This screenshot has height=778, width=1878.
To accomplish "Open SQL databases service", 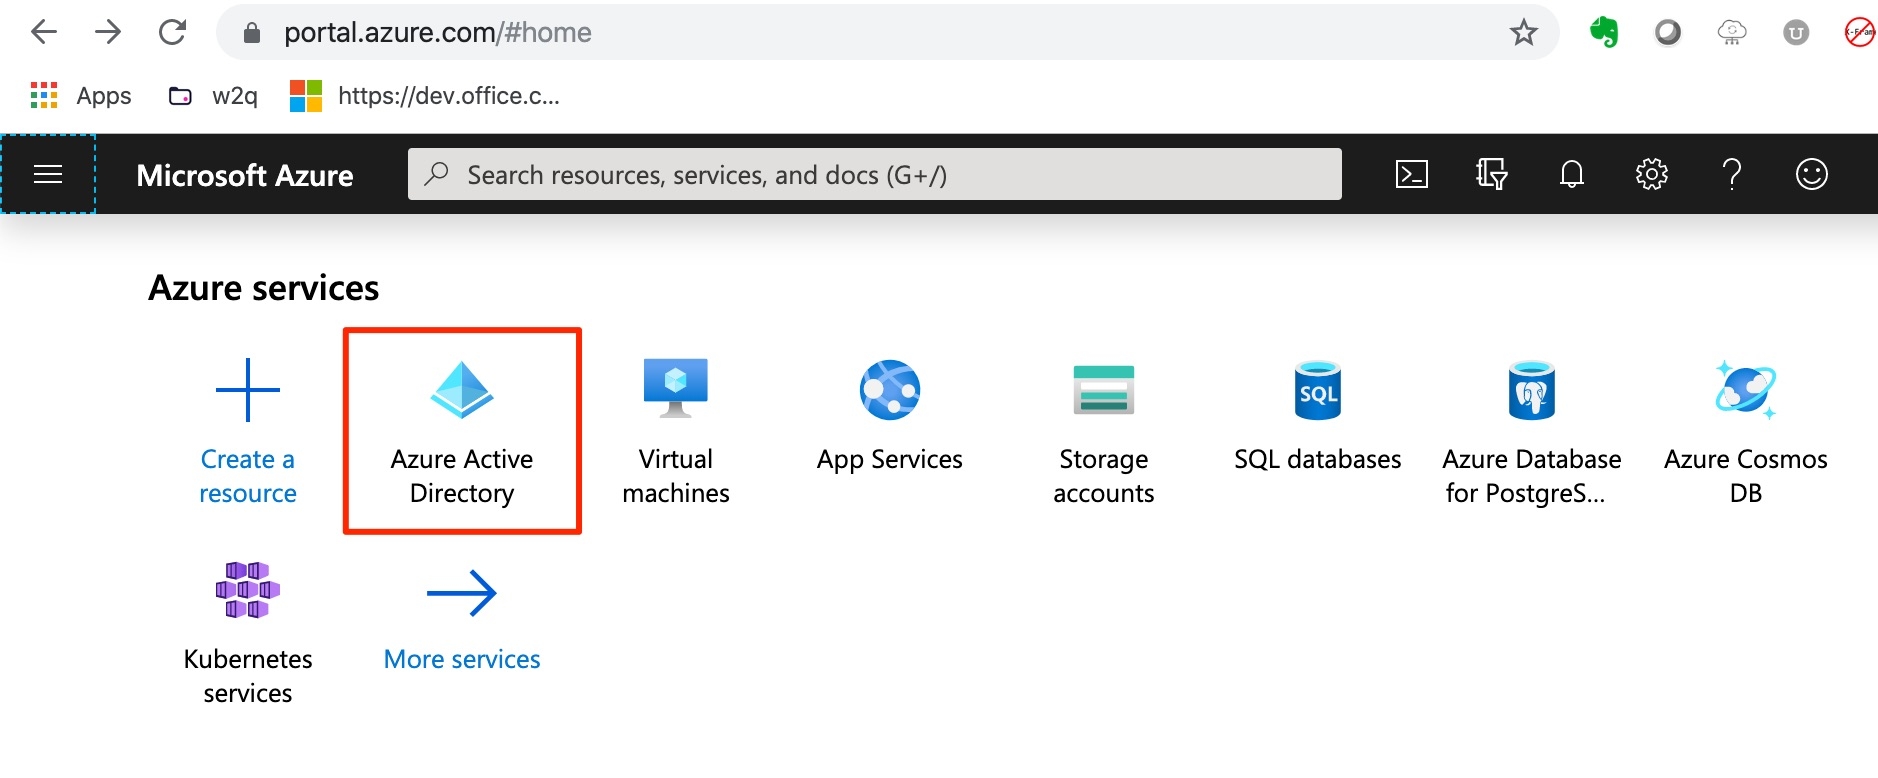I will 1317,418.
